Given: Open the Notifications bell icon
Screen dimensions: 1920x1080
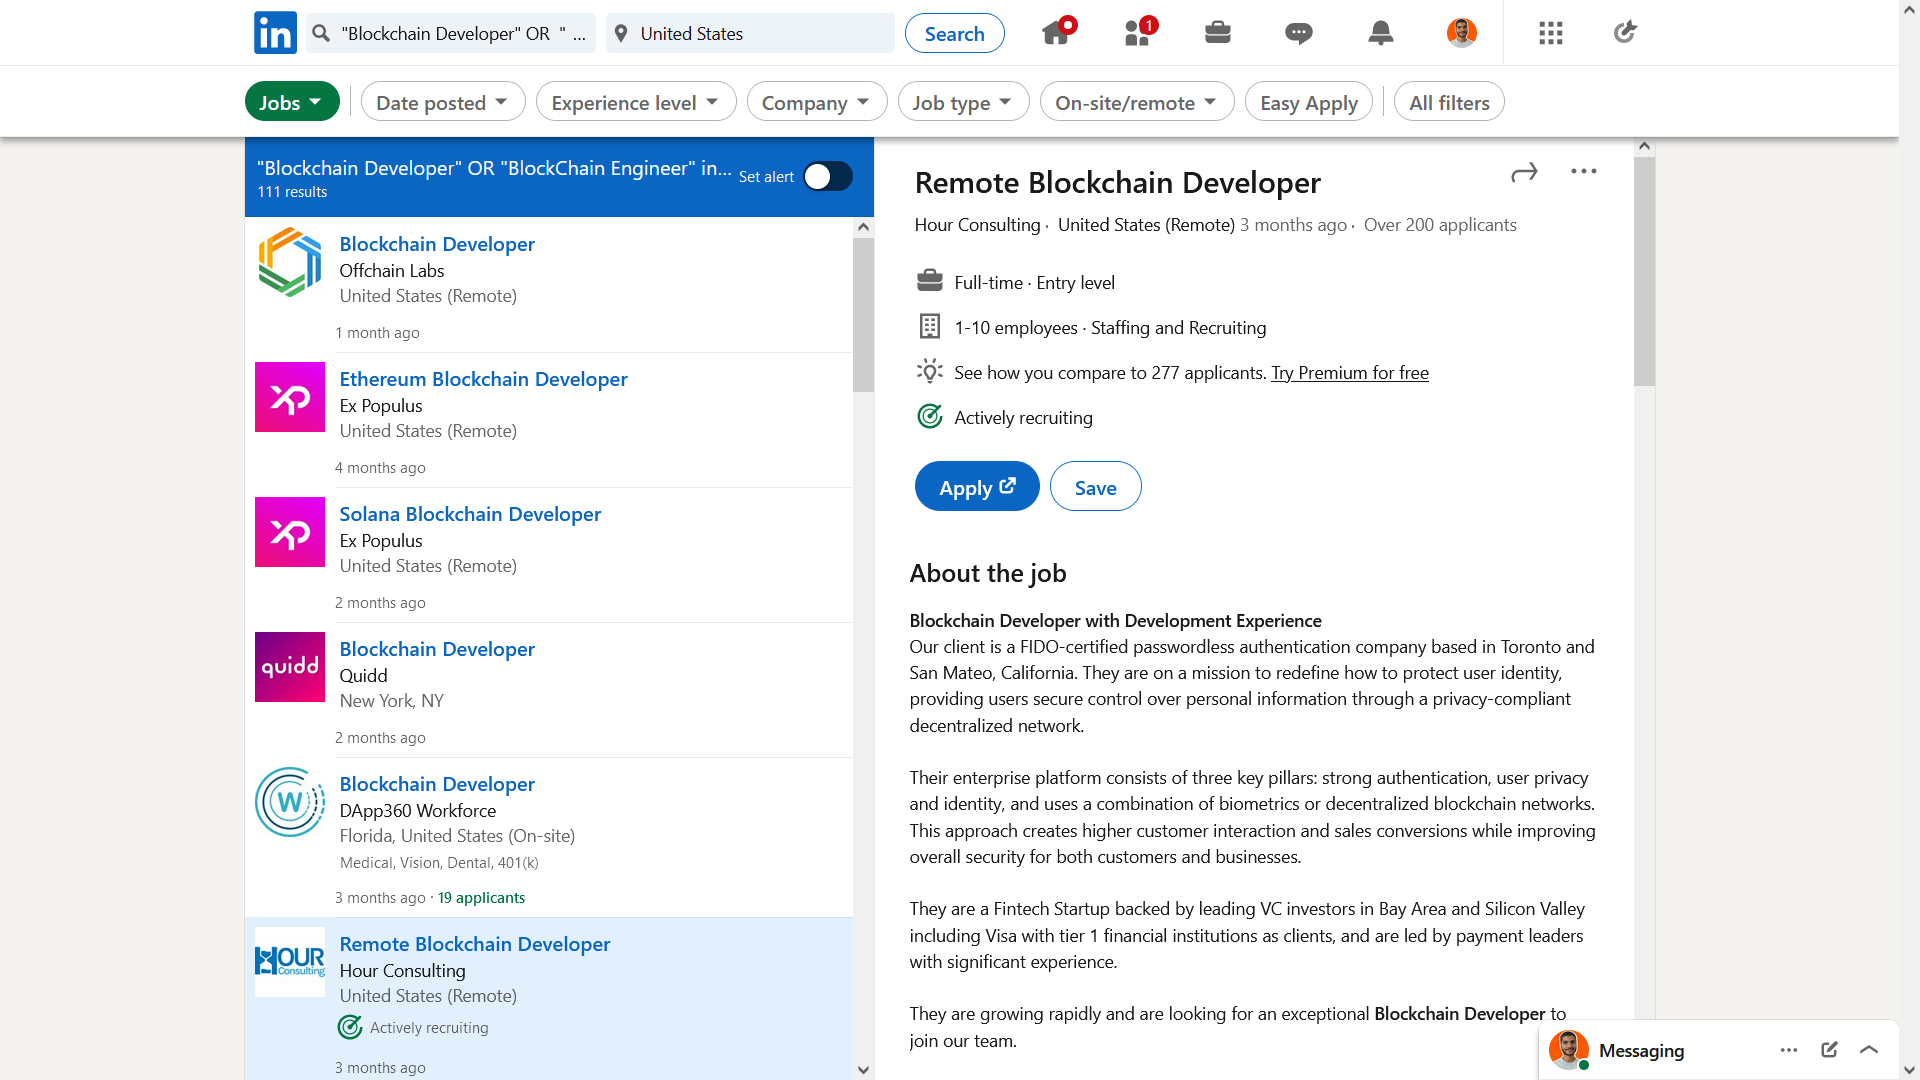Looking at the screenshot, I should pyautogui.click(x=1381, y=33).
